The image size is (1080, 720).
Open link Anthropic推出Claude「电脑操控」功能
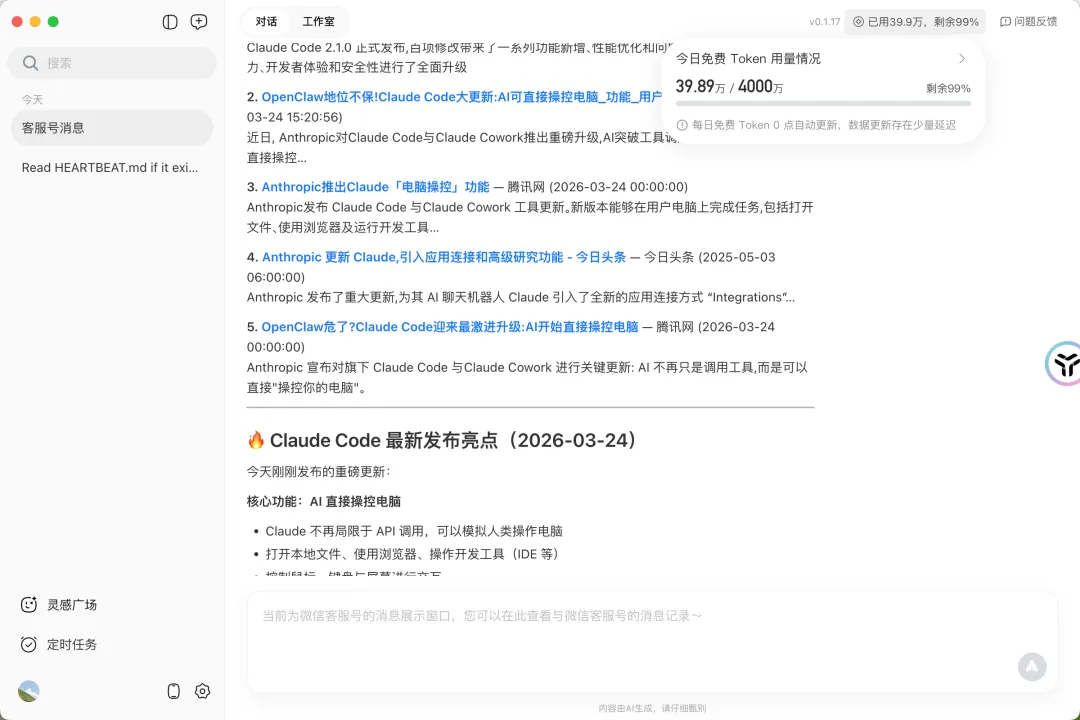[x=375, y=187]
